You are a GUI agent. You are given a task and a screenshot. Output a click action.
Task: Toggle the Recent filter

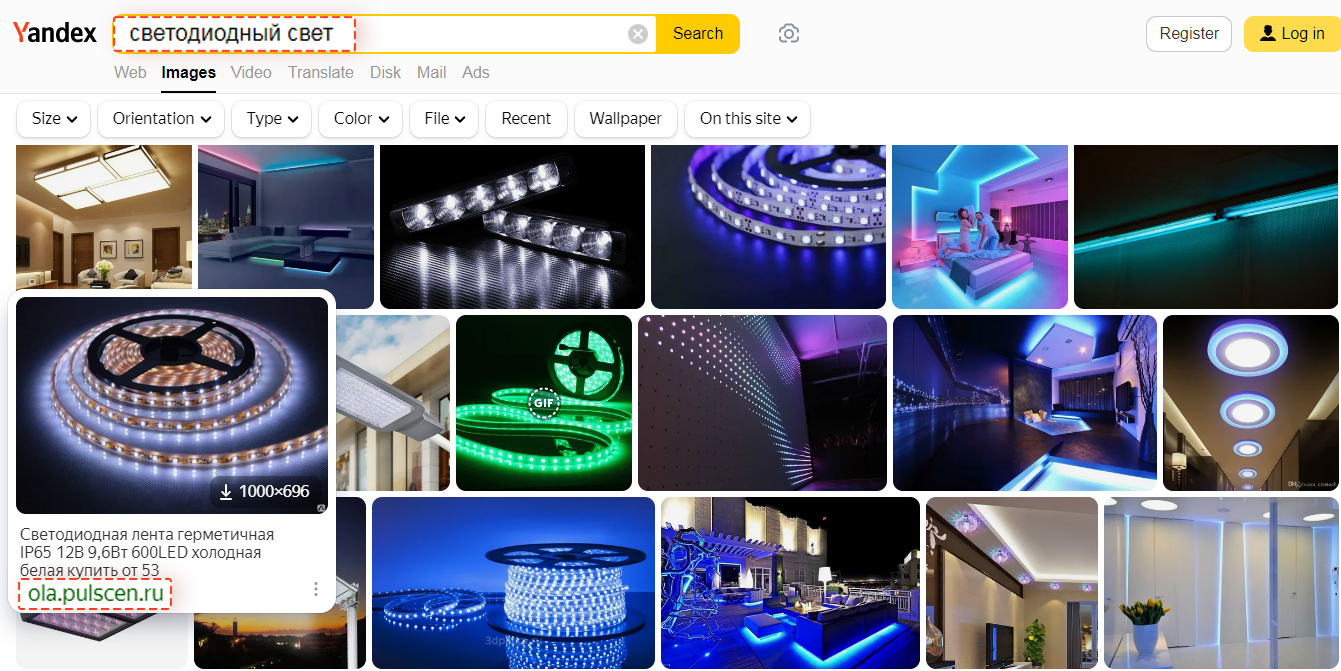tap(526, 119)
